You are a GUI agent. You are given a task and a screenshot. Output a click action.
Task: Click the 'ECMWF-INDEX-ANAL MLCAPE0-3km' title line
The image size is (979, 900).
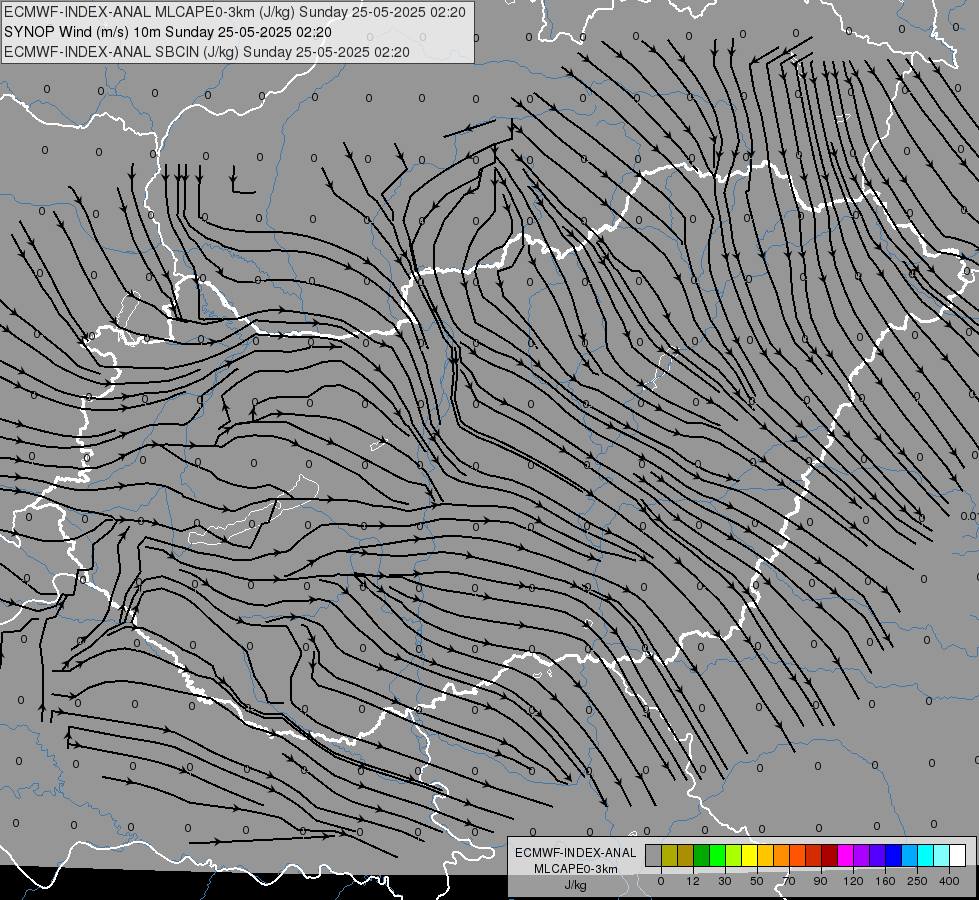pyautogui.click(x=234, y=12)
